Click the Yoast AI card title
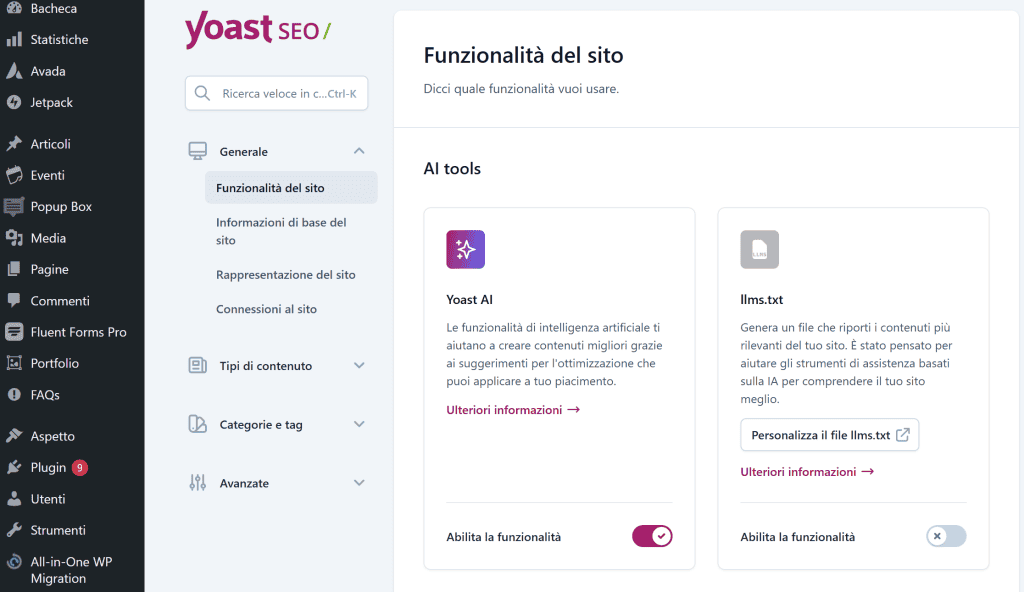The width and height of the screenshot is (1024, 592). (470, 299)
